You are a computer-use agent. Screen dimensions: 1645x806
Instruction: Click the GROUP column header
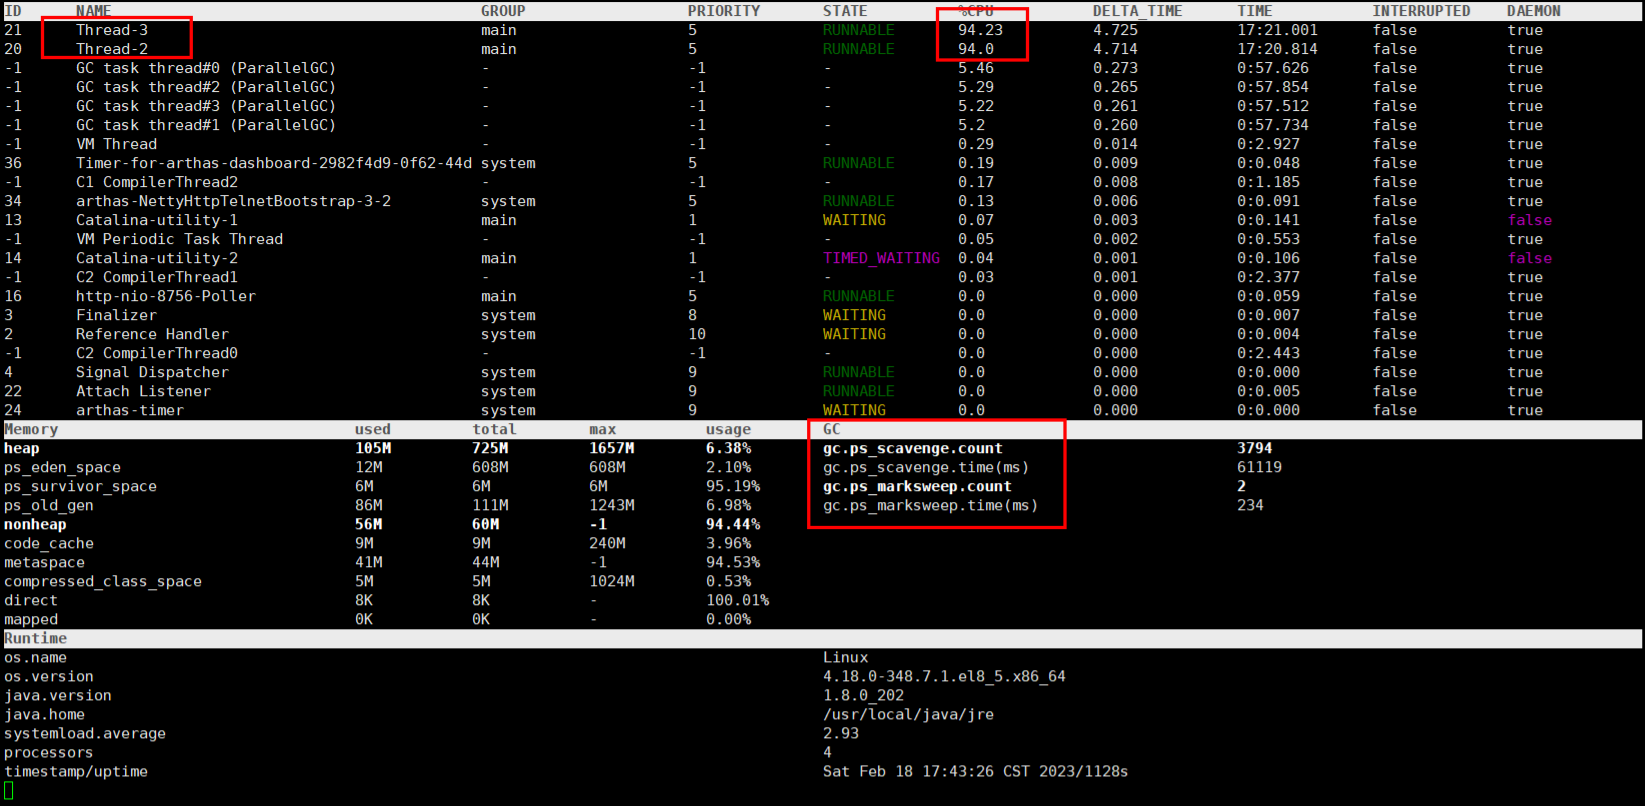(503, 11)
